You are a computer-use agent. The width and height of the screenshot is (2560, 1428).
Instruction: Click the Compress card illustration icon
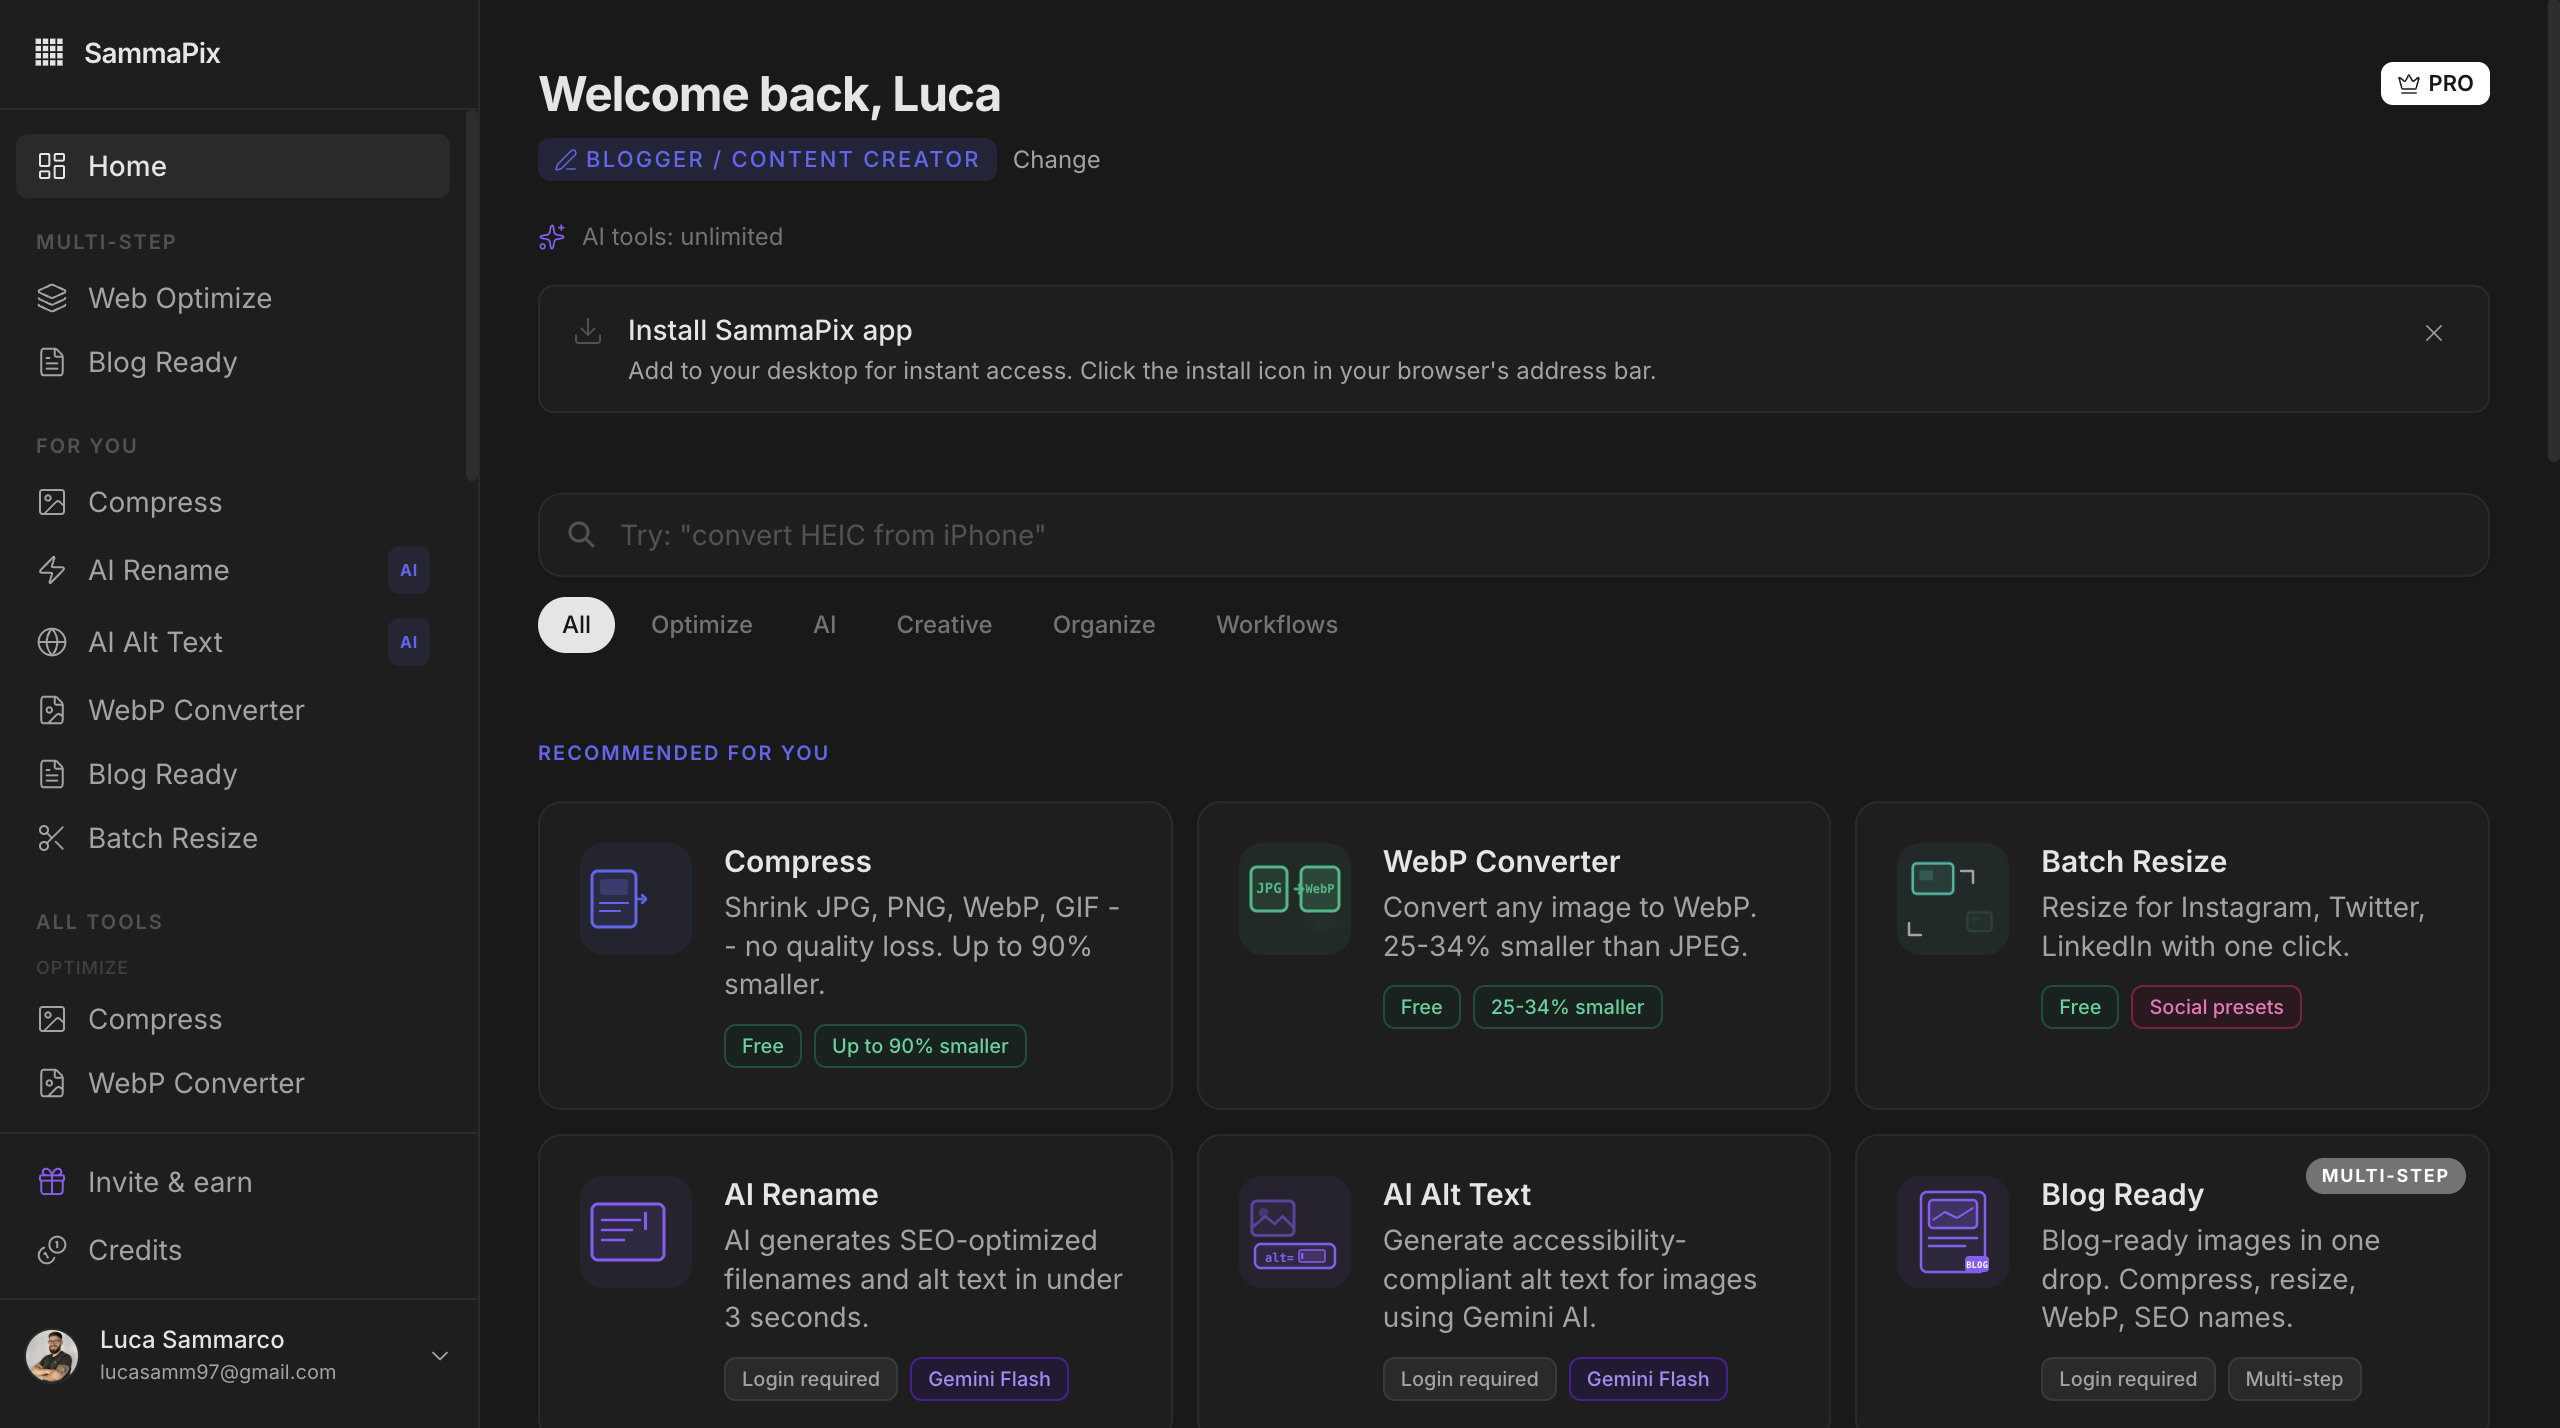point(636,899)
